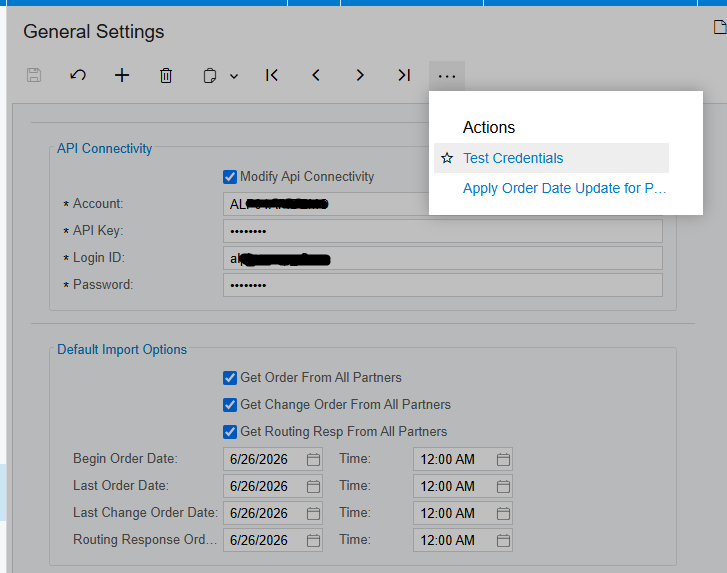
Task: Click the Clipboard copy-paste icon
Action: pos(210,76)
